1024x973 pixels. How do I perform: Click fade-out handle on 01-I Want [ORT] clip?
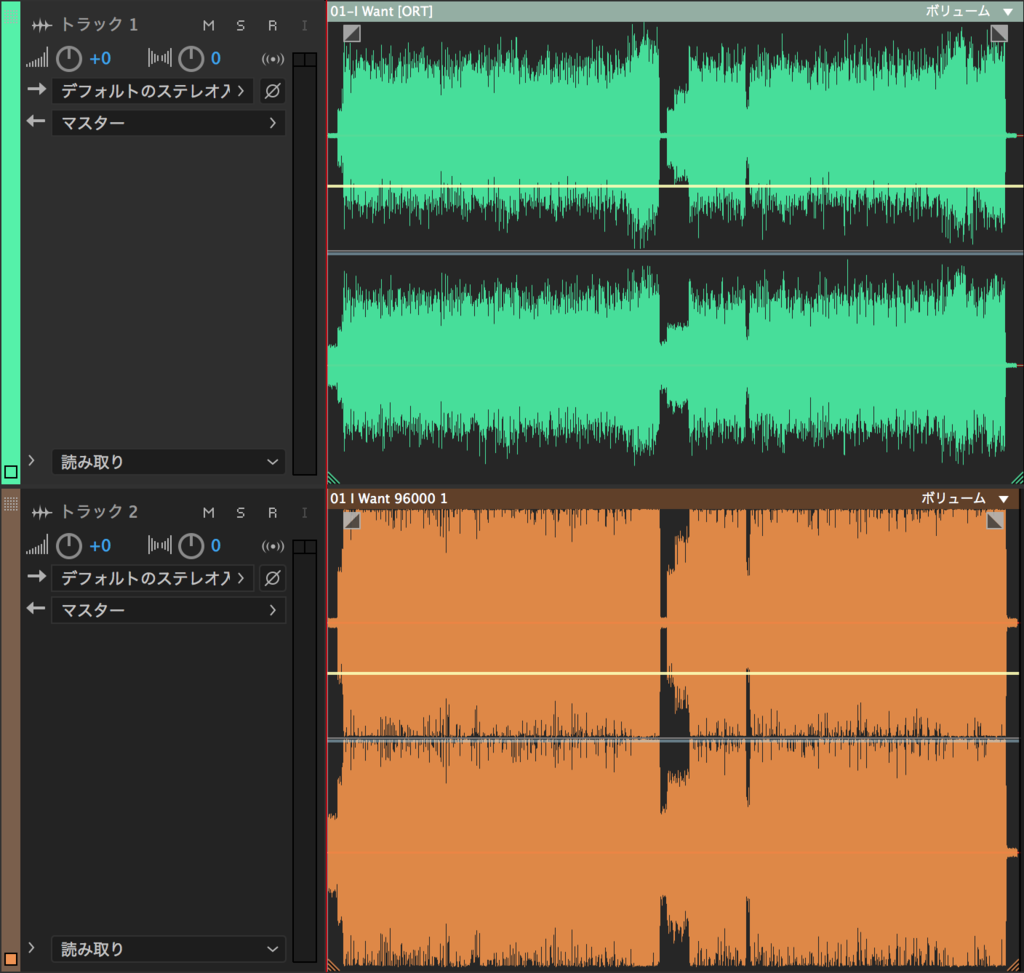999,33
